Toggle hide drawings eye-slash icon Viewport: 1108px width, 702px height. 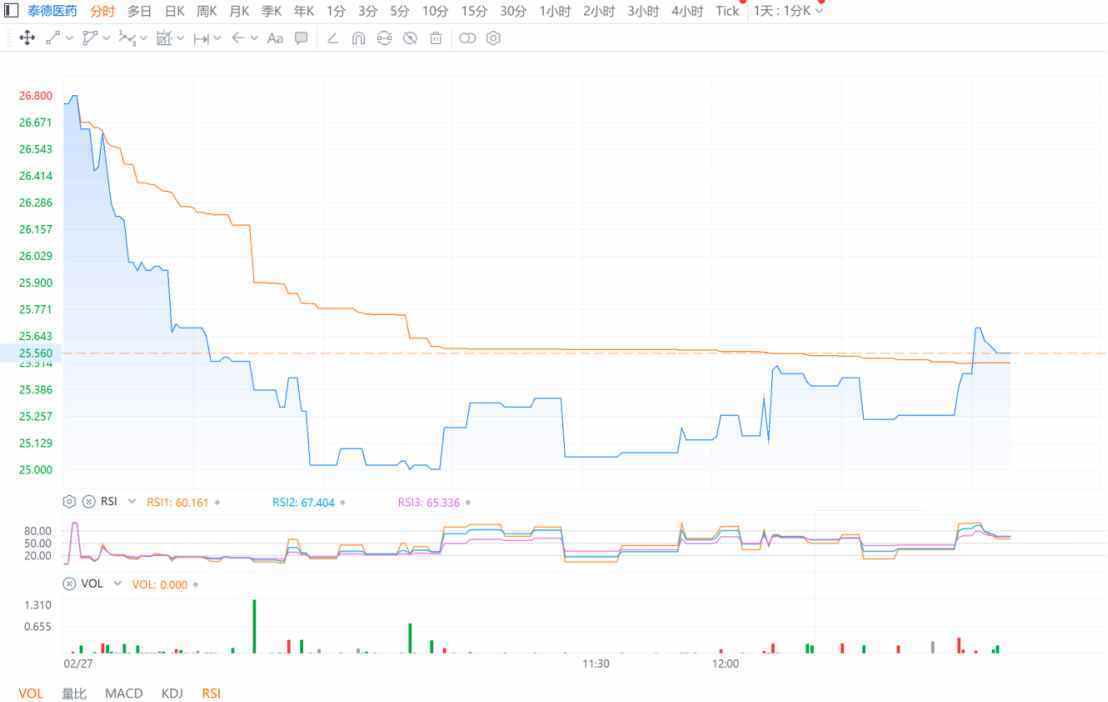pos(409,38)
